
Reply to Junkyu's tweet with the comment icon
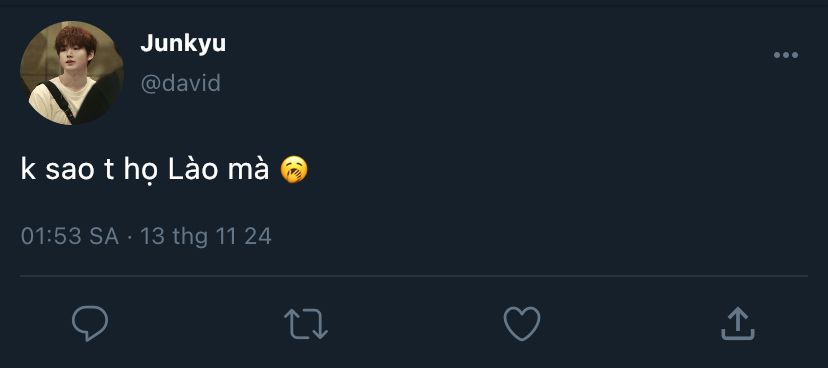[x=90, y=323]
